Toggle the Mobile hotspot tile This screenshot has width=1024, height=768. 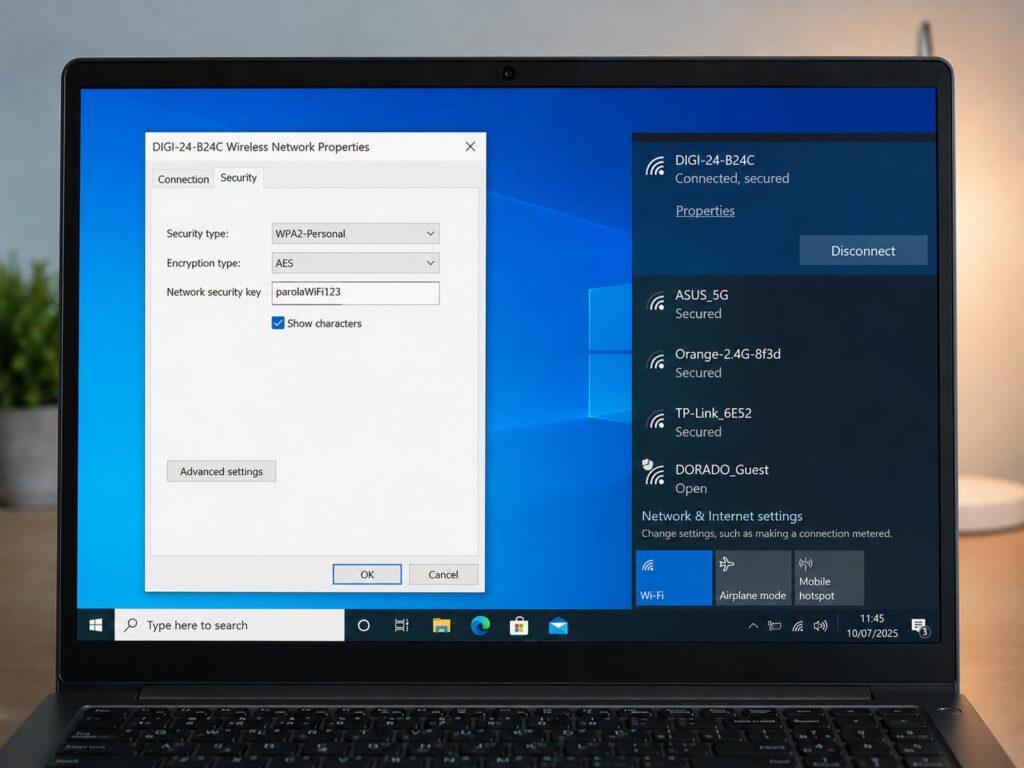(x=829, y=578)
